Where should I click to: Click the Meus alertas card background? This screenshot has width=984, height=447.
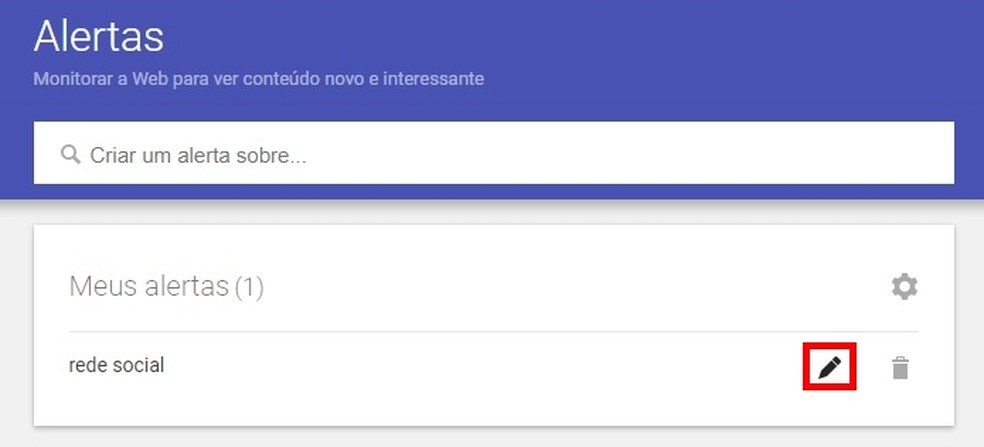(550, 250)
